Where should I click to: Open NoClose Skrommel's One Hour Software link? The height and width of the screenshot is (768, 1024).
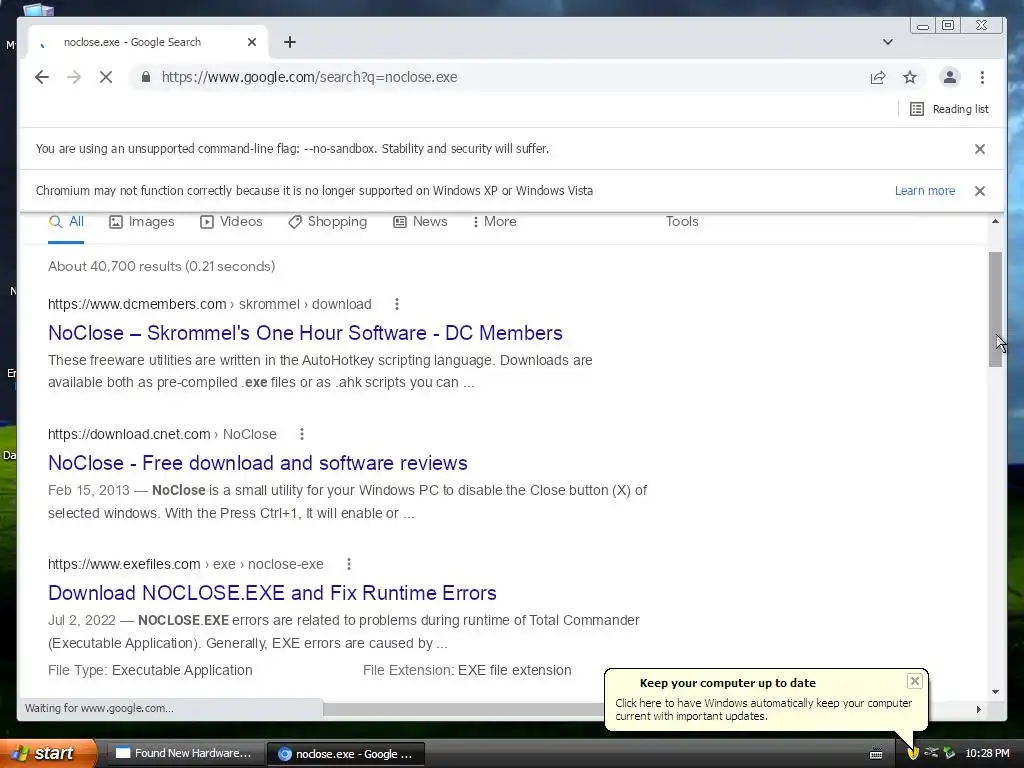pos(305,333)
